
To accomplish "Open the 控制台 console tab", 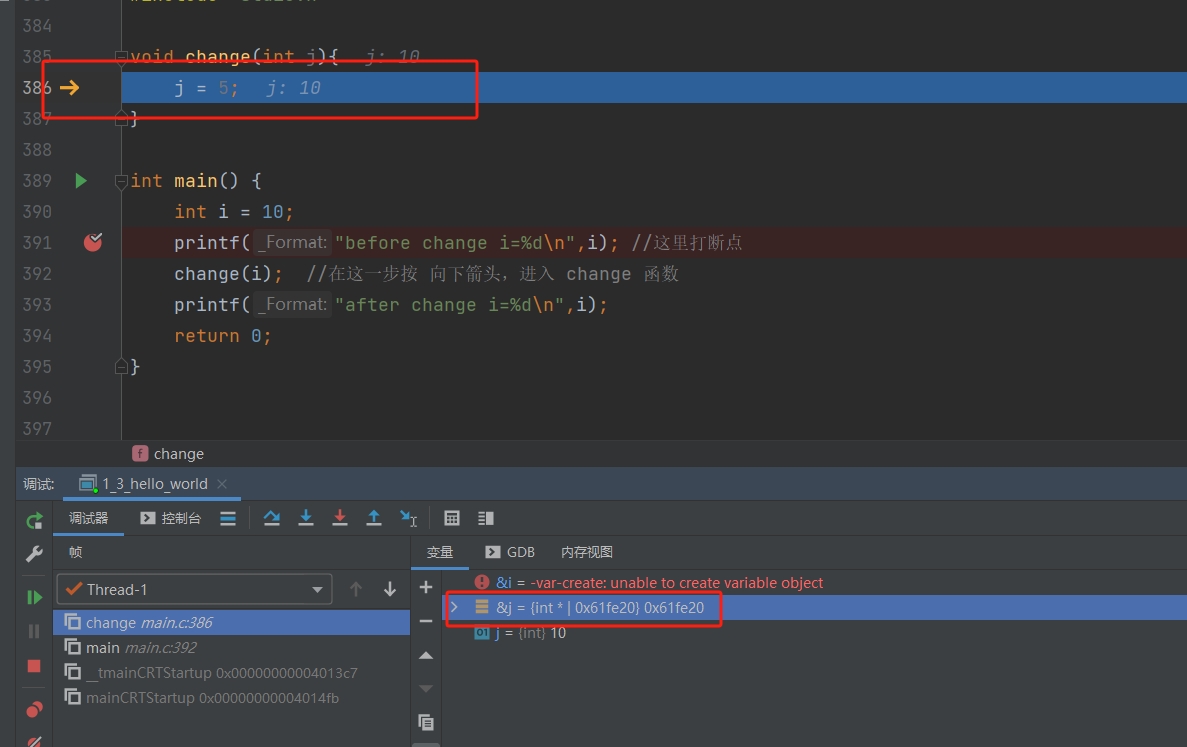I will [x=171, y=518].
